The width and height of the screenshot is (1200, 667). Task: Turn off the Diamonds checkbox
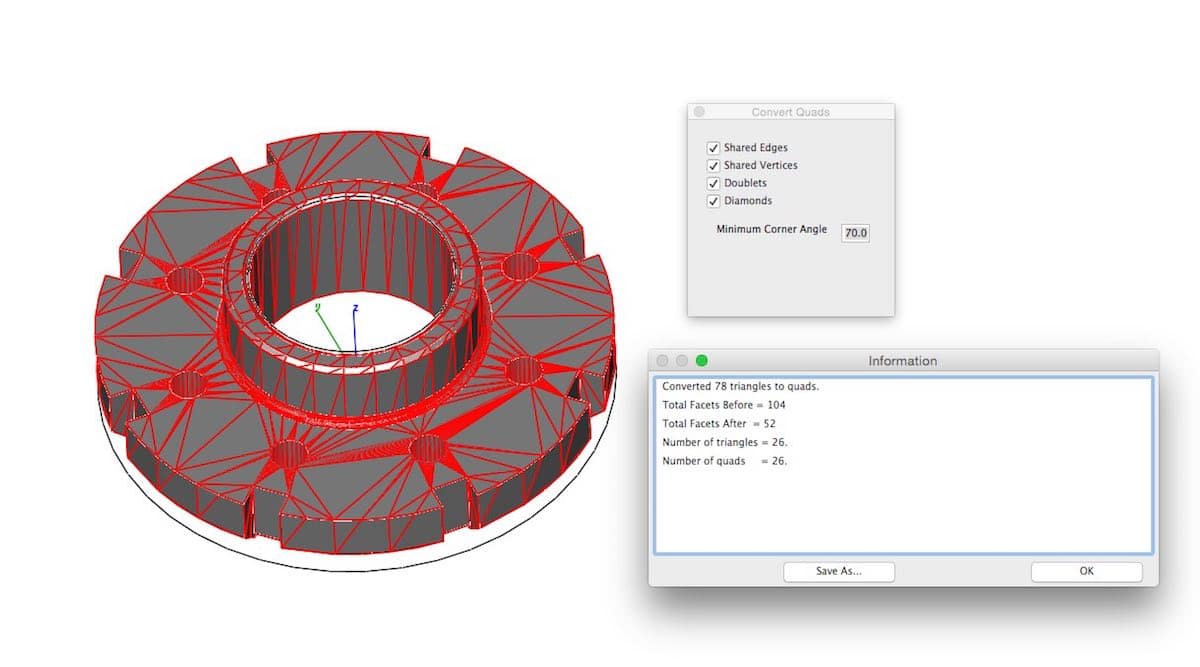(714, 201)
